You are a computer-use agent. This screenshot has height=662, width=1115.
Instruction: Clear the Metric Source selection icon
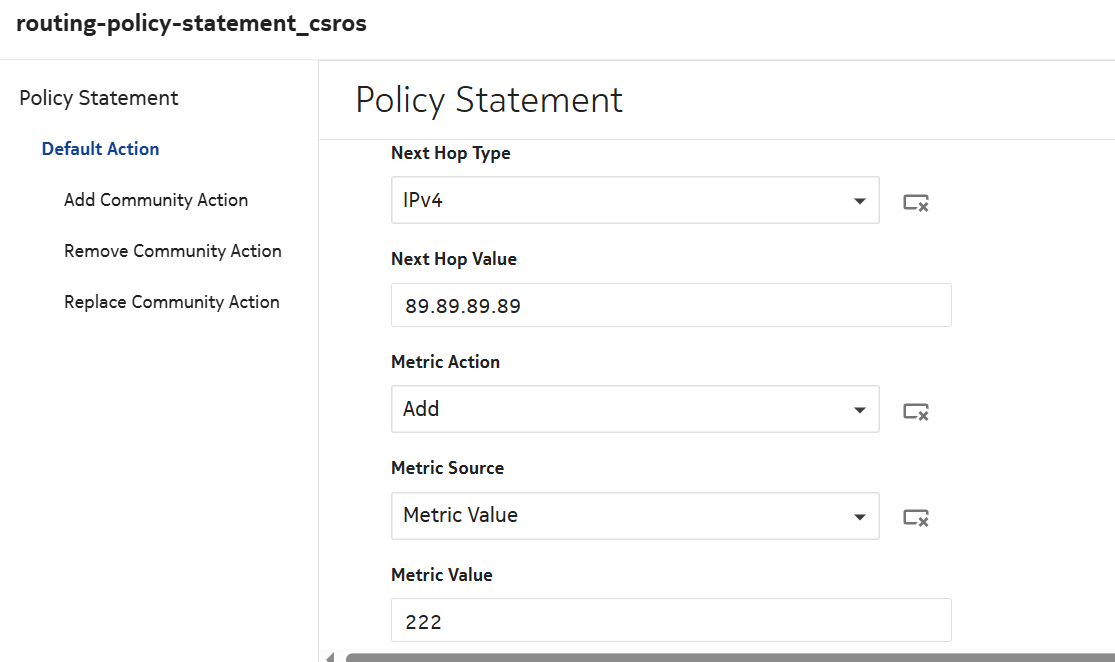916,517
